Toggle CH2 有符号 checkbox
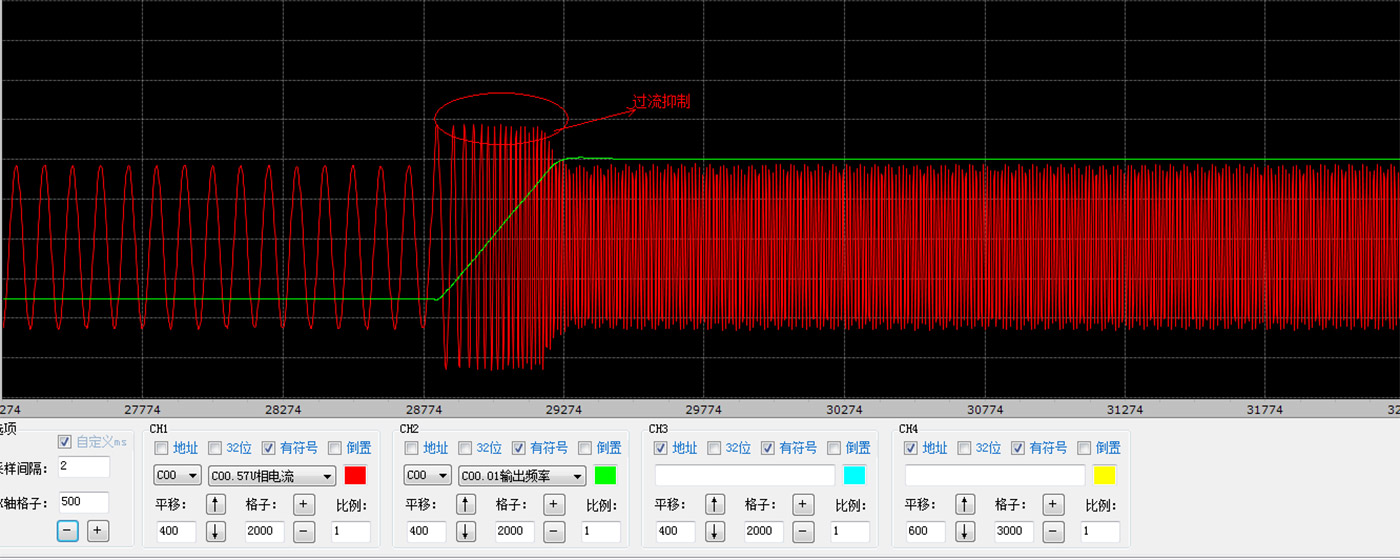This screenshot has height=560, width=1400. (518, 448)
